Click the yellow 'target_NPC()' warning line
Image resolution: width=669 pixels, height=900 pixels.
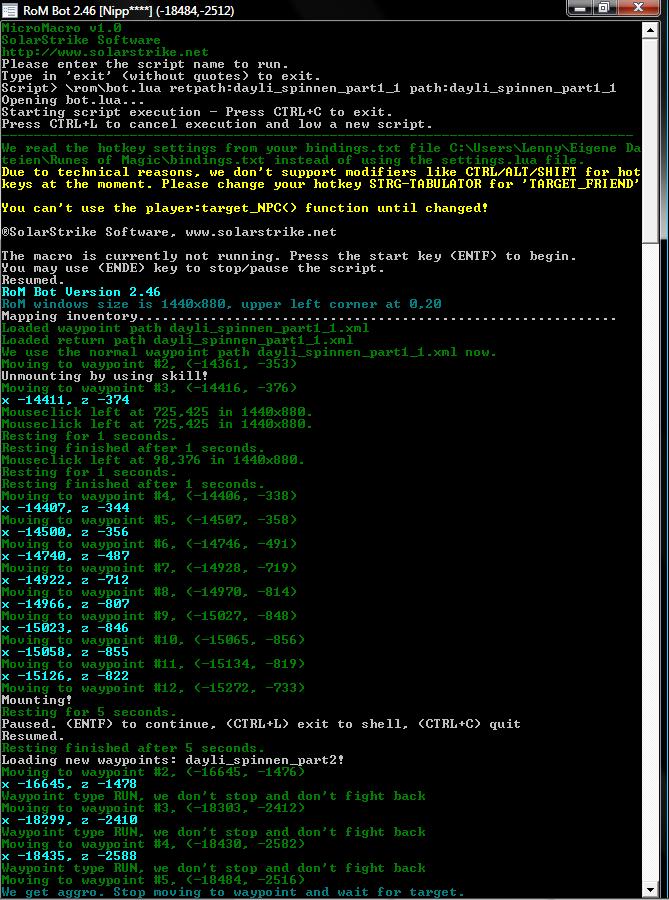point(244,208)
